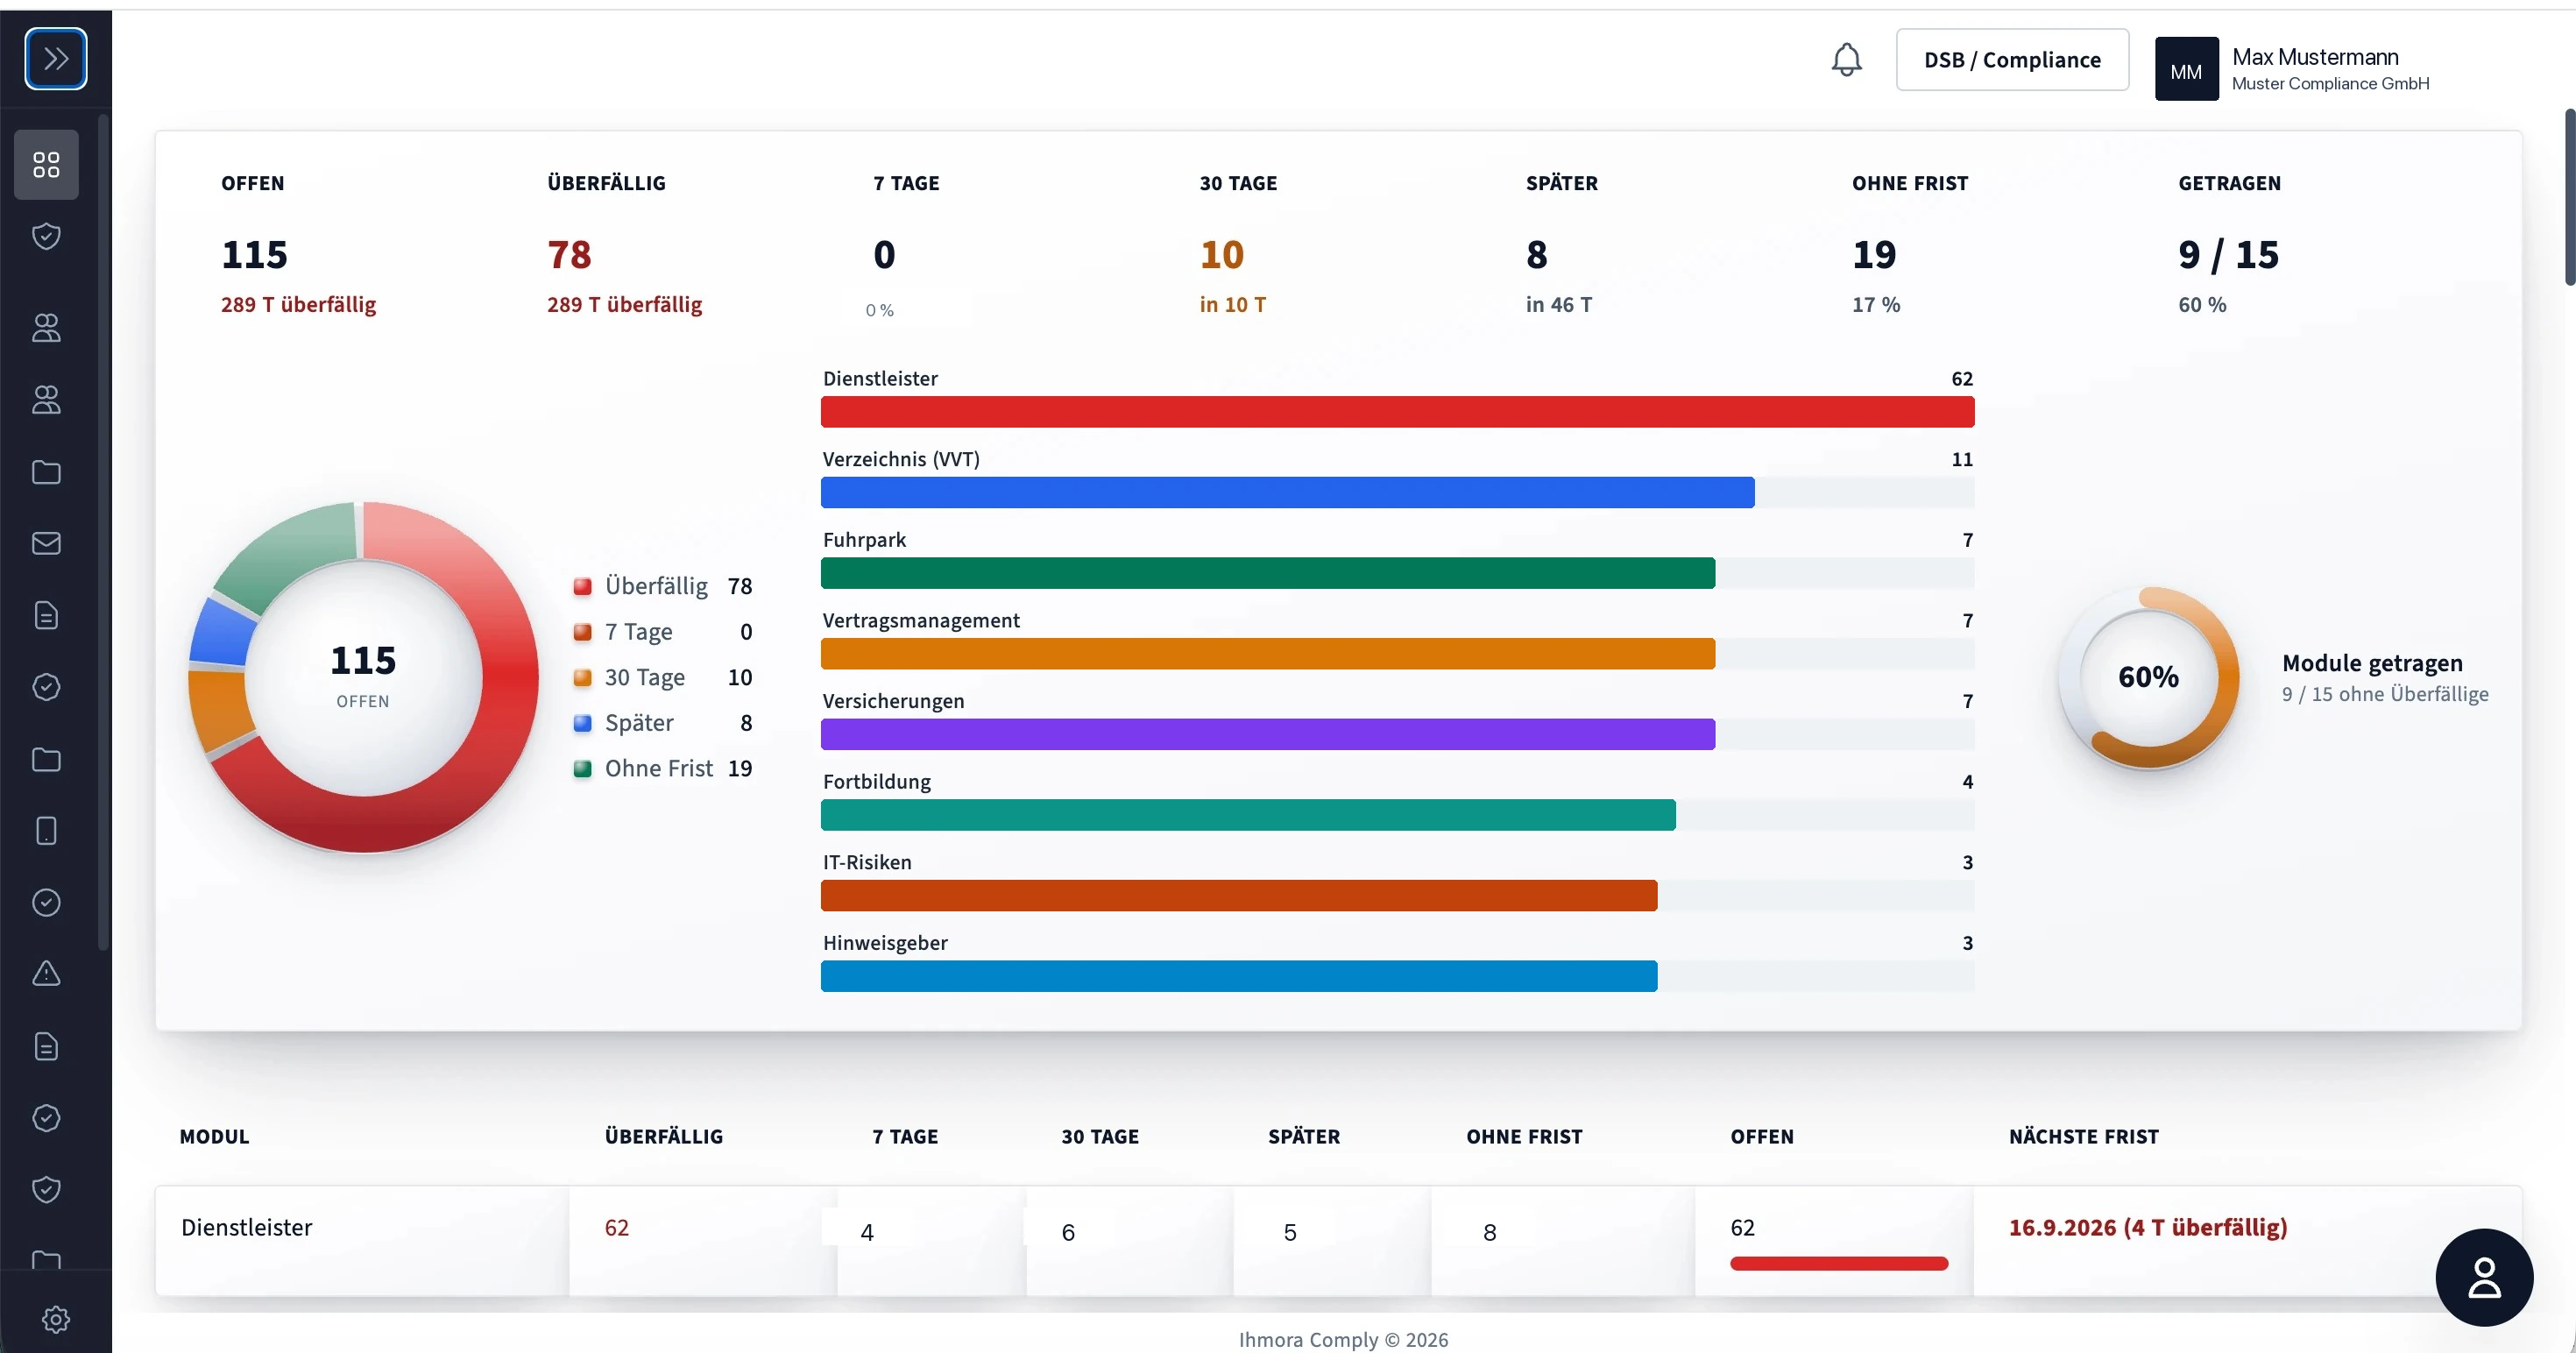Screen dimensions: 2576x1353
Task: Click the Hinweisgeber label
Action: [885, 942]
